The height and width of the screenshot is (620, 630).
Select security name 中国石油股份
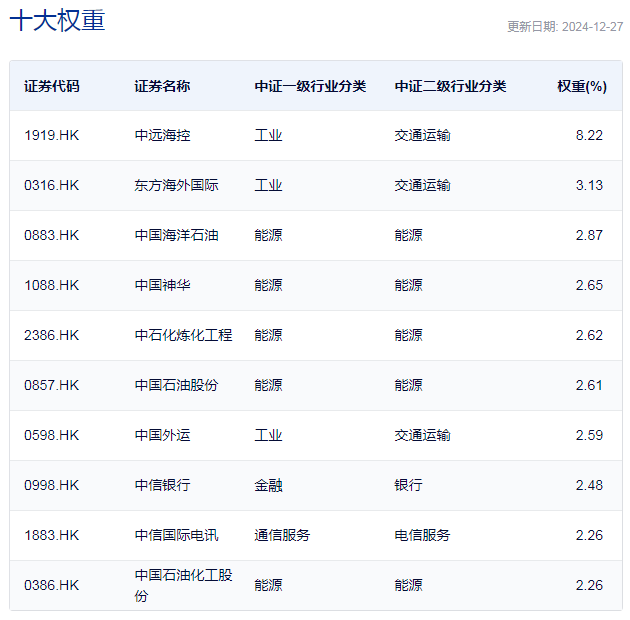pos(176,385)
